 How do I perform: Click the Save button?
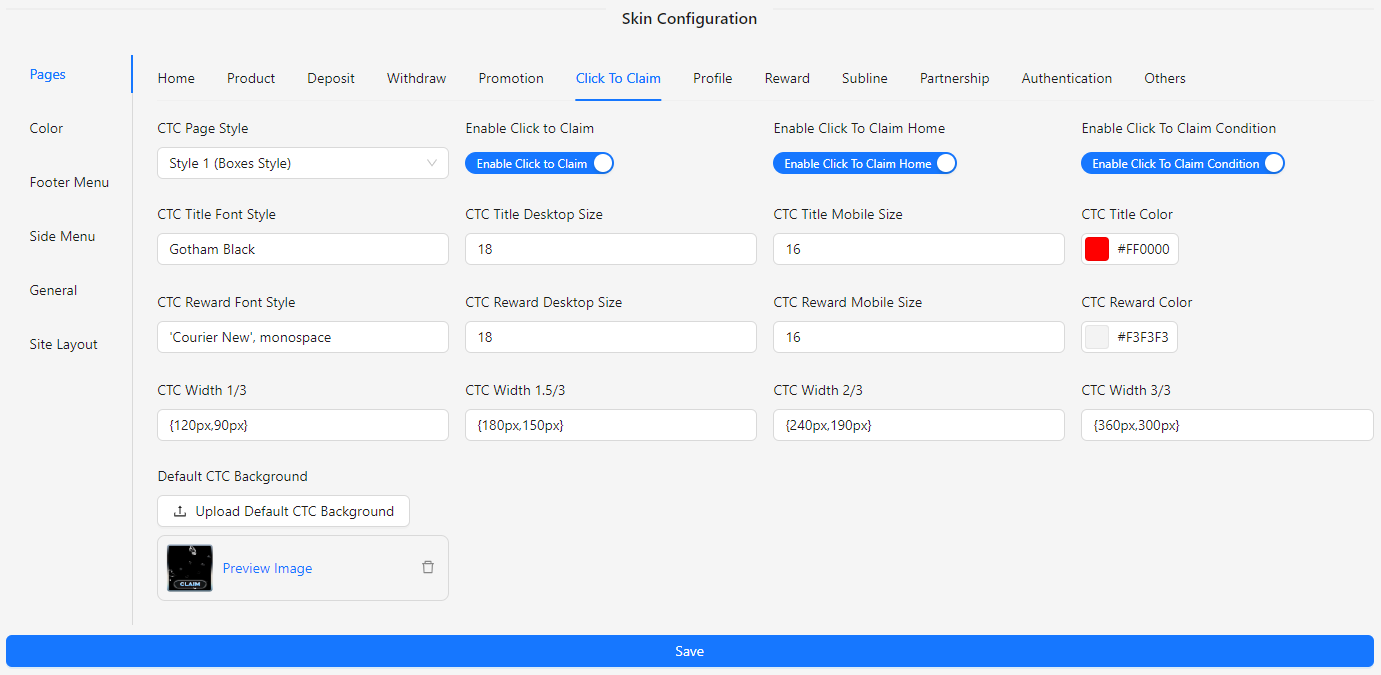pos(689,651)
